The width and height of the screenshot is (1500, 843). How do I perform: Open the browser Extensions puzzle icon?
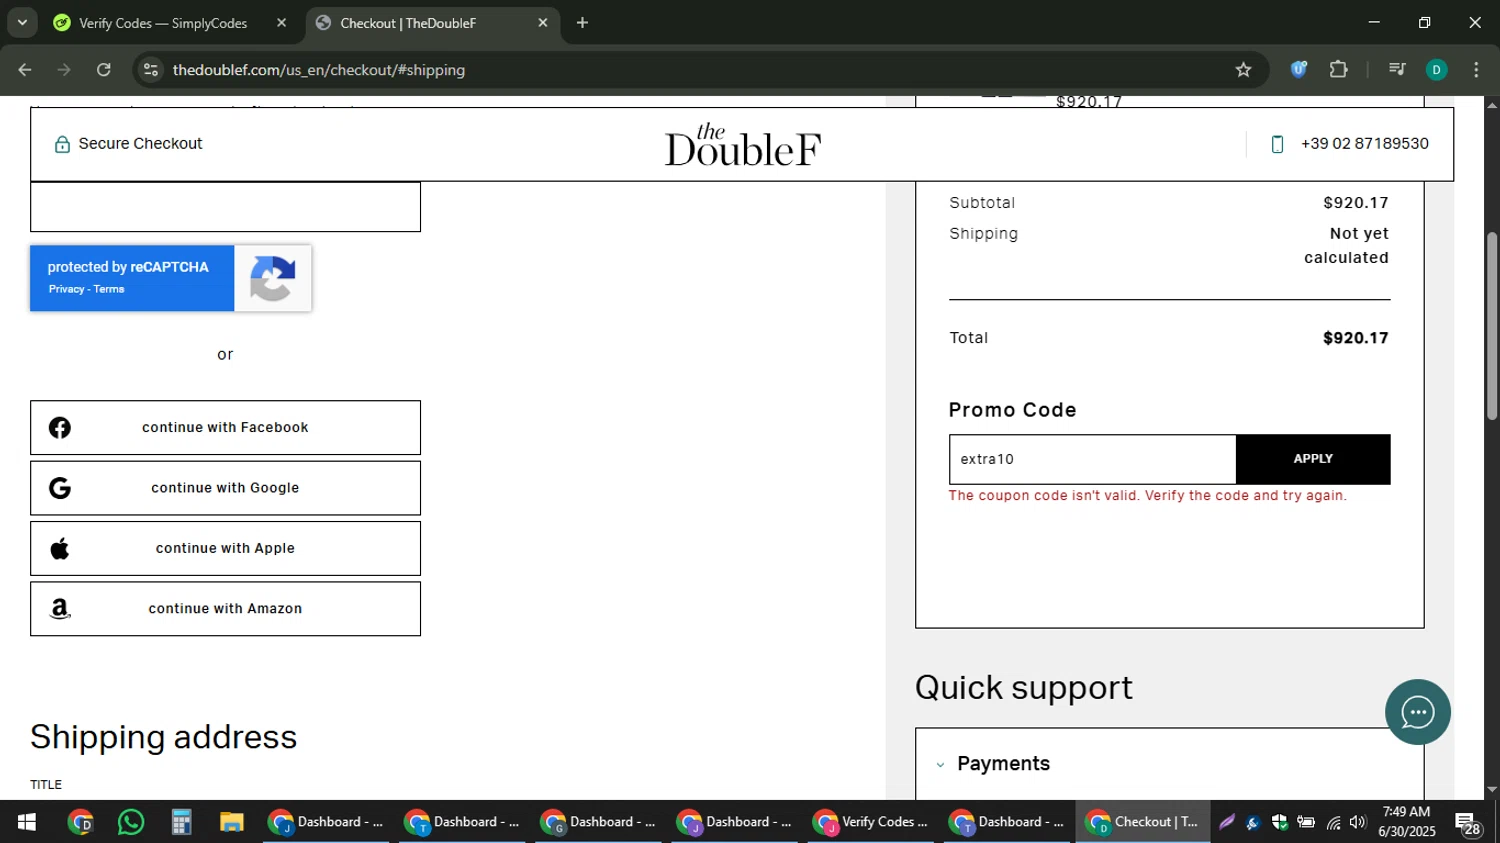point(1339,70)
